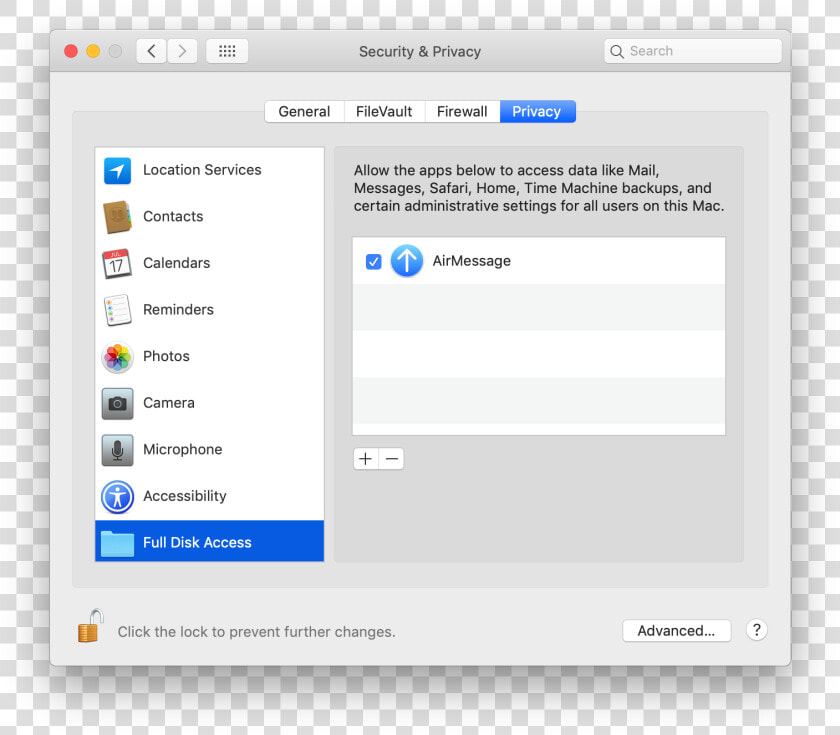Switch to the FileVault tab
This screenshot has height=735, width=840.
click(384, 111)
